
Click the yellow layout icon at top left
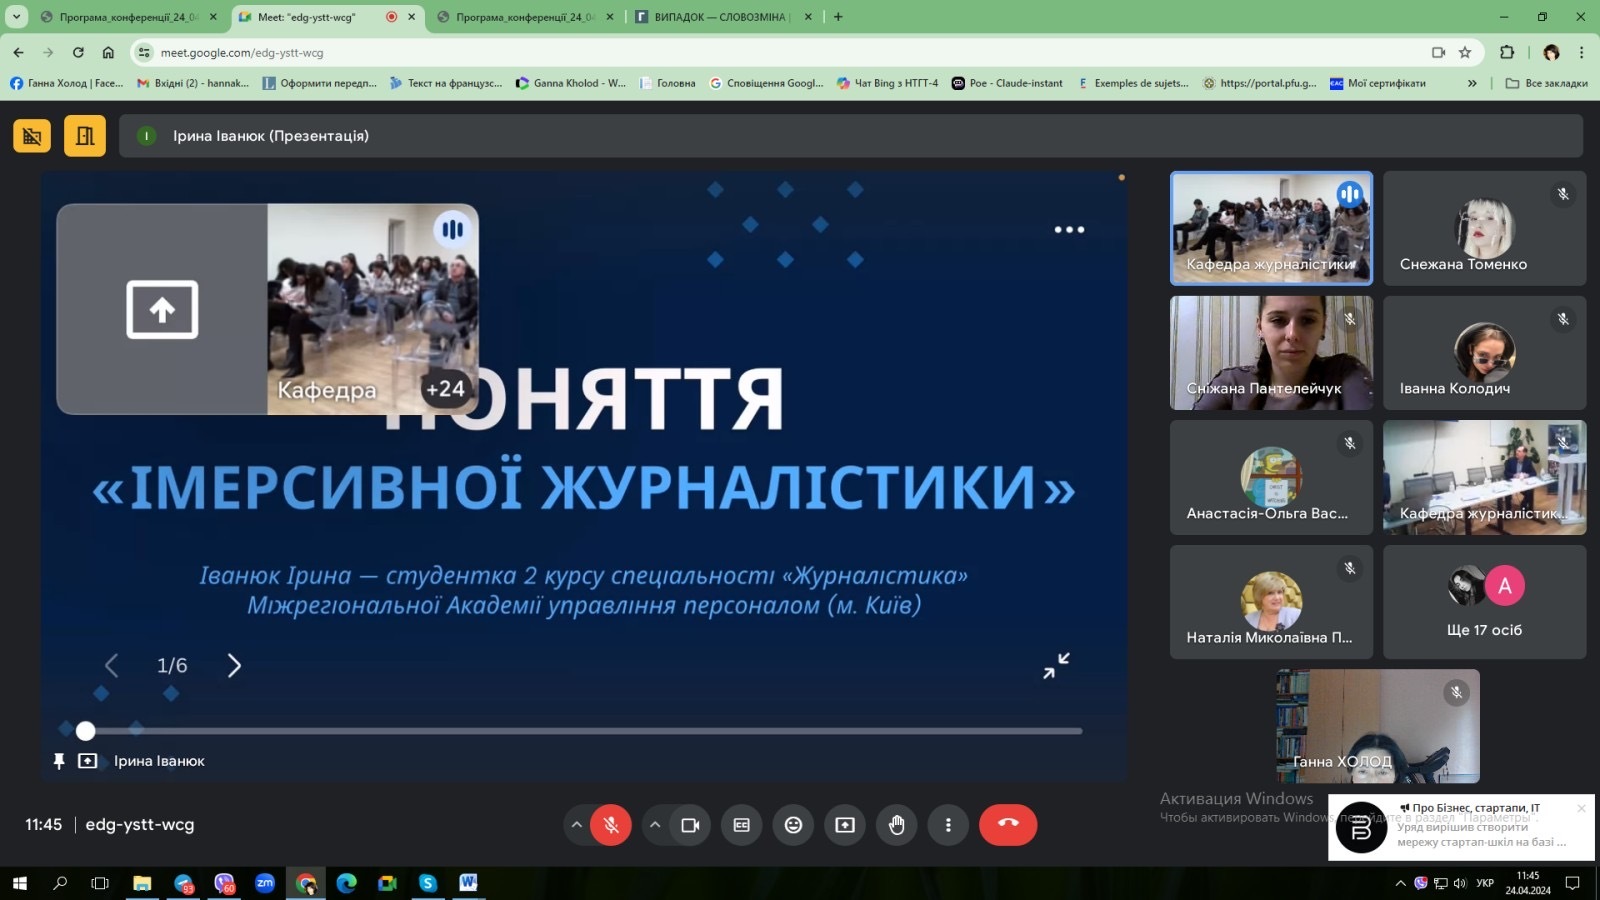pyautogui.click(x=85, y=136)
